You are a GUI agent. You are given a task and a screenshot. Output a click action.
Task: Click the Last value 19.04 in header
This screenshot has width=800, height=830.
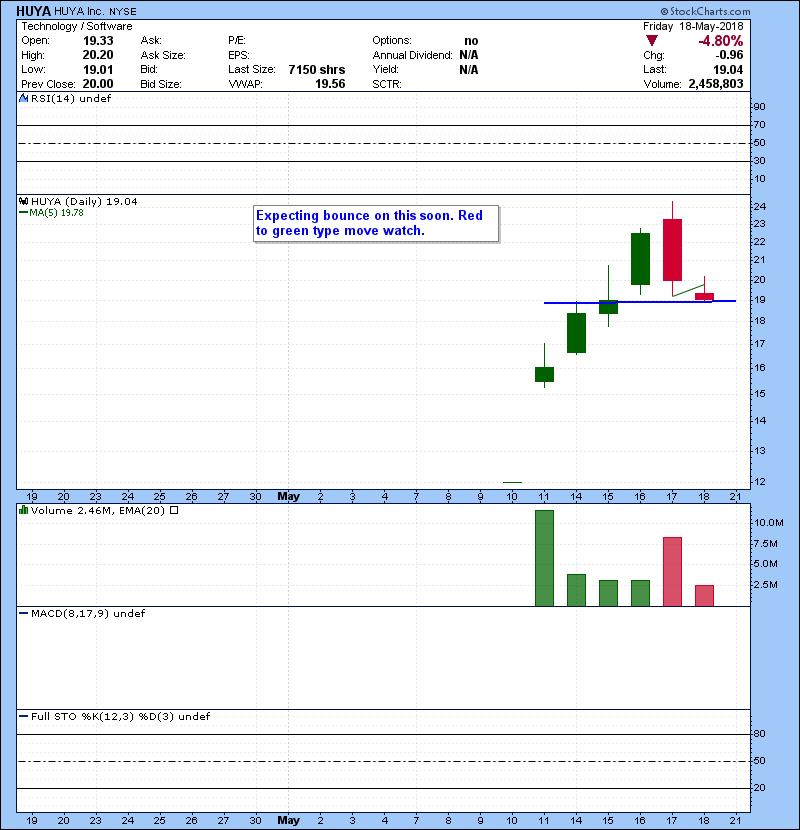[x=728, y=69]
